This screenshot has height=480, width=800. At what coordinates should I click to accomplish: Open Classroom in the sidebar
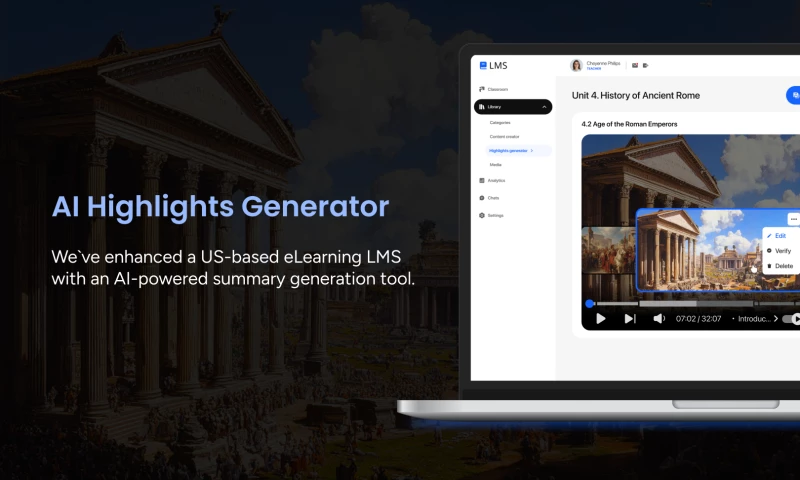coord(493,89)
